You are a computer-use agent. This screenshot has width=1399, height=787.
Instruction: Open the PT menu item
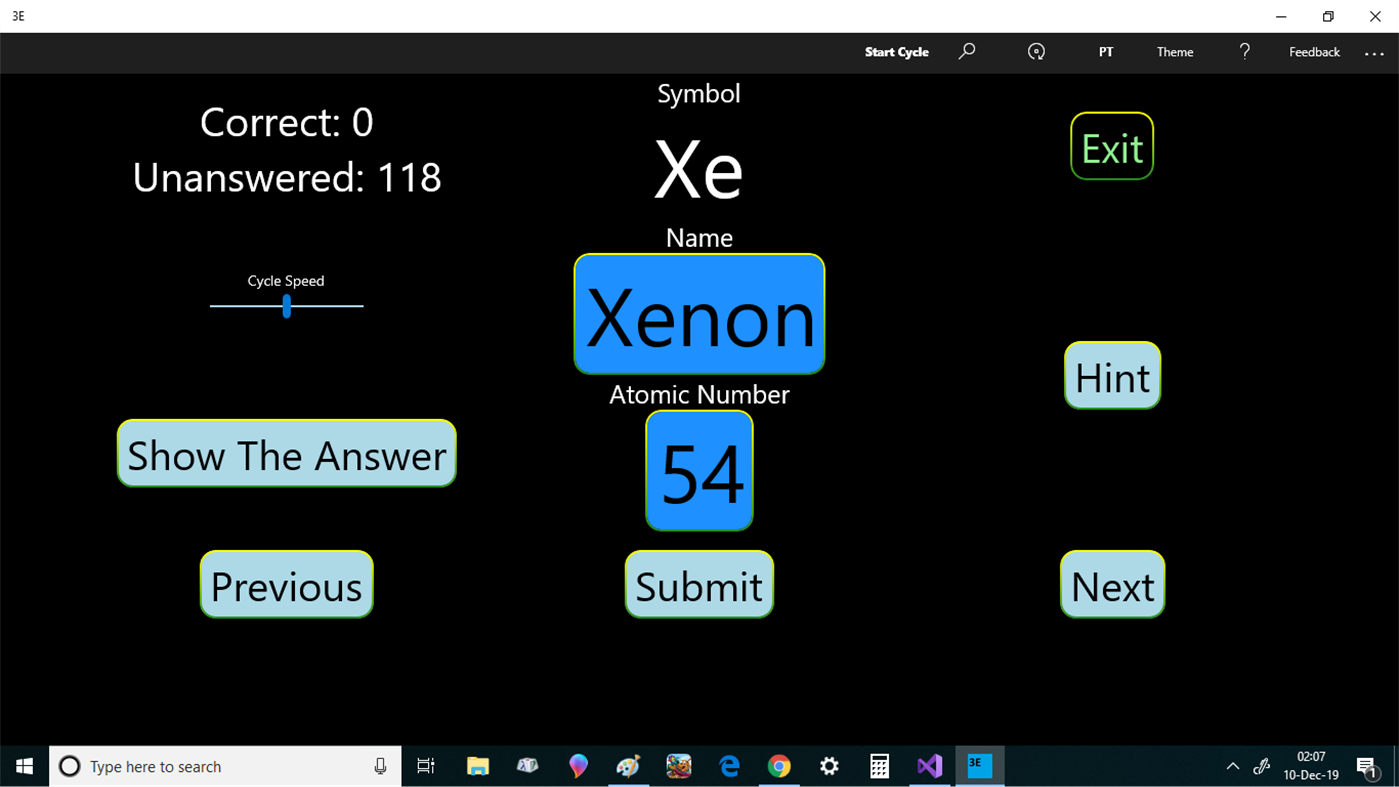coord(1106,52)
